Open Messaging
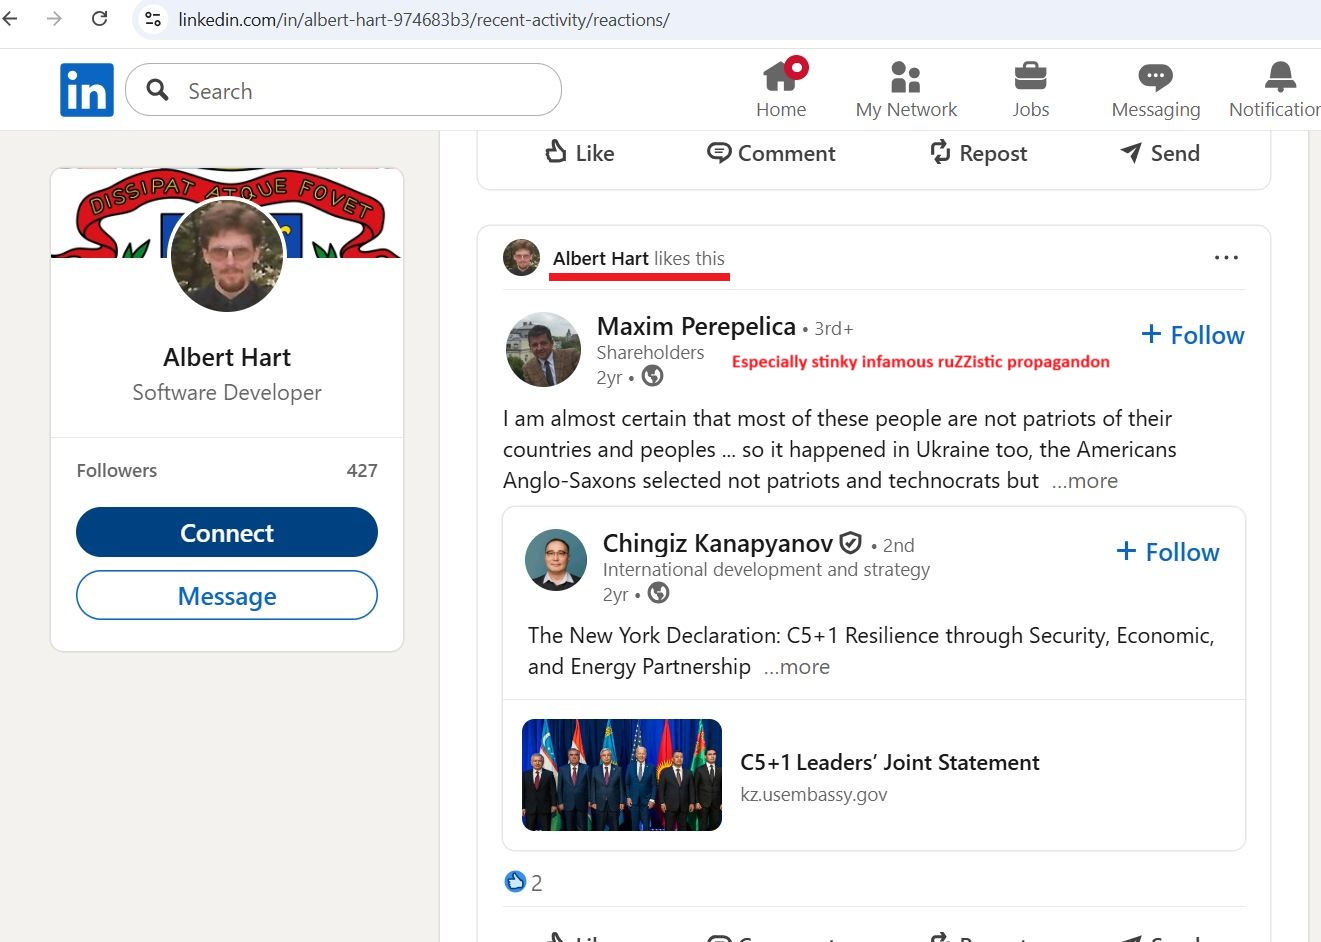The image size is (1321, 942). tap(1155, 88)
